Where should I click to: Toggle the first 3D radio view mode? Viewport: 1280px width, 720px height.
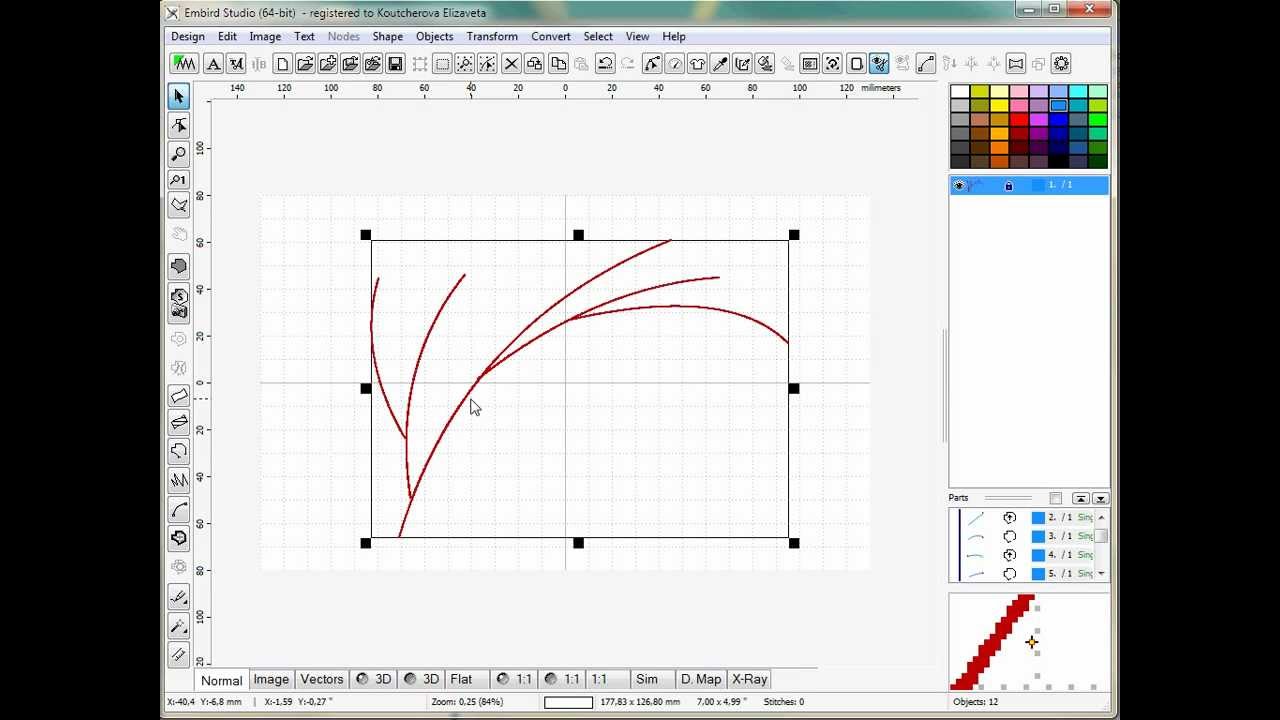[373, 680]
